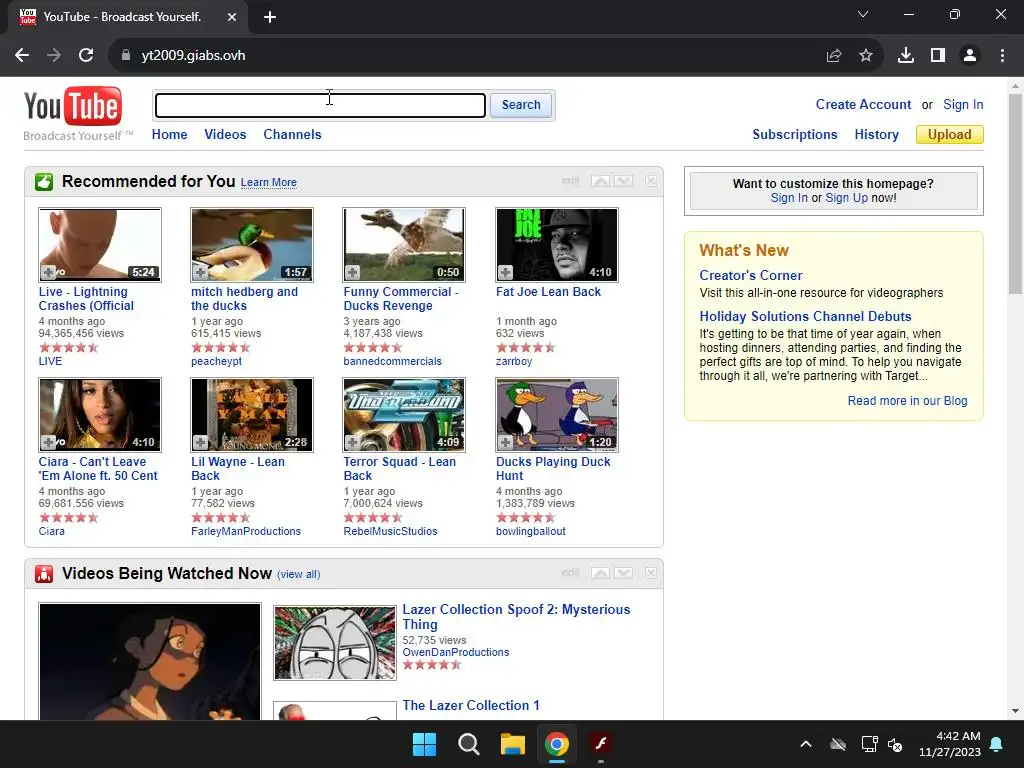
Task: Click Learn More link
Action: point(268,182)
